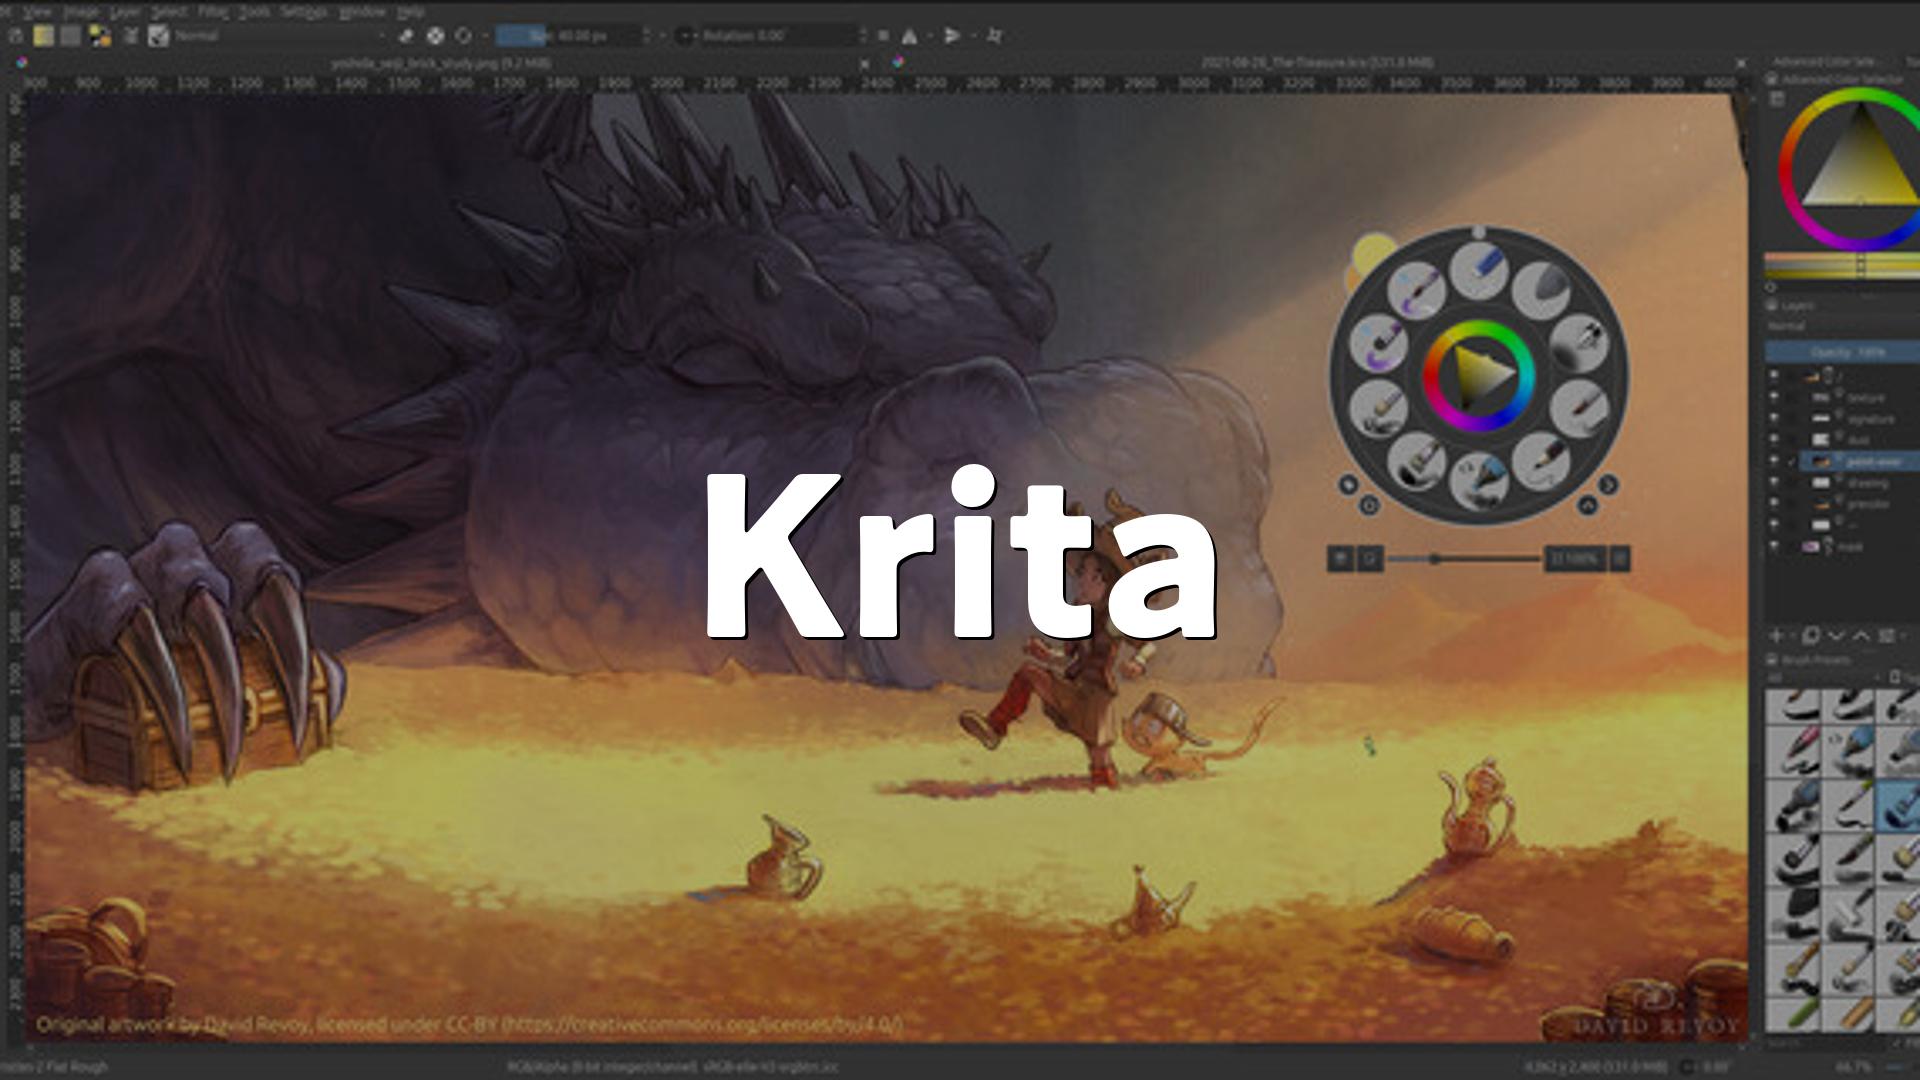
Task: Click the popup palette up-chevron button
Action: click(1587, 506)
